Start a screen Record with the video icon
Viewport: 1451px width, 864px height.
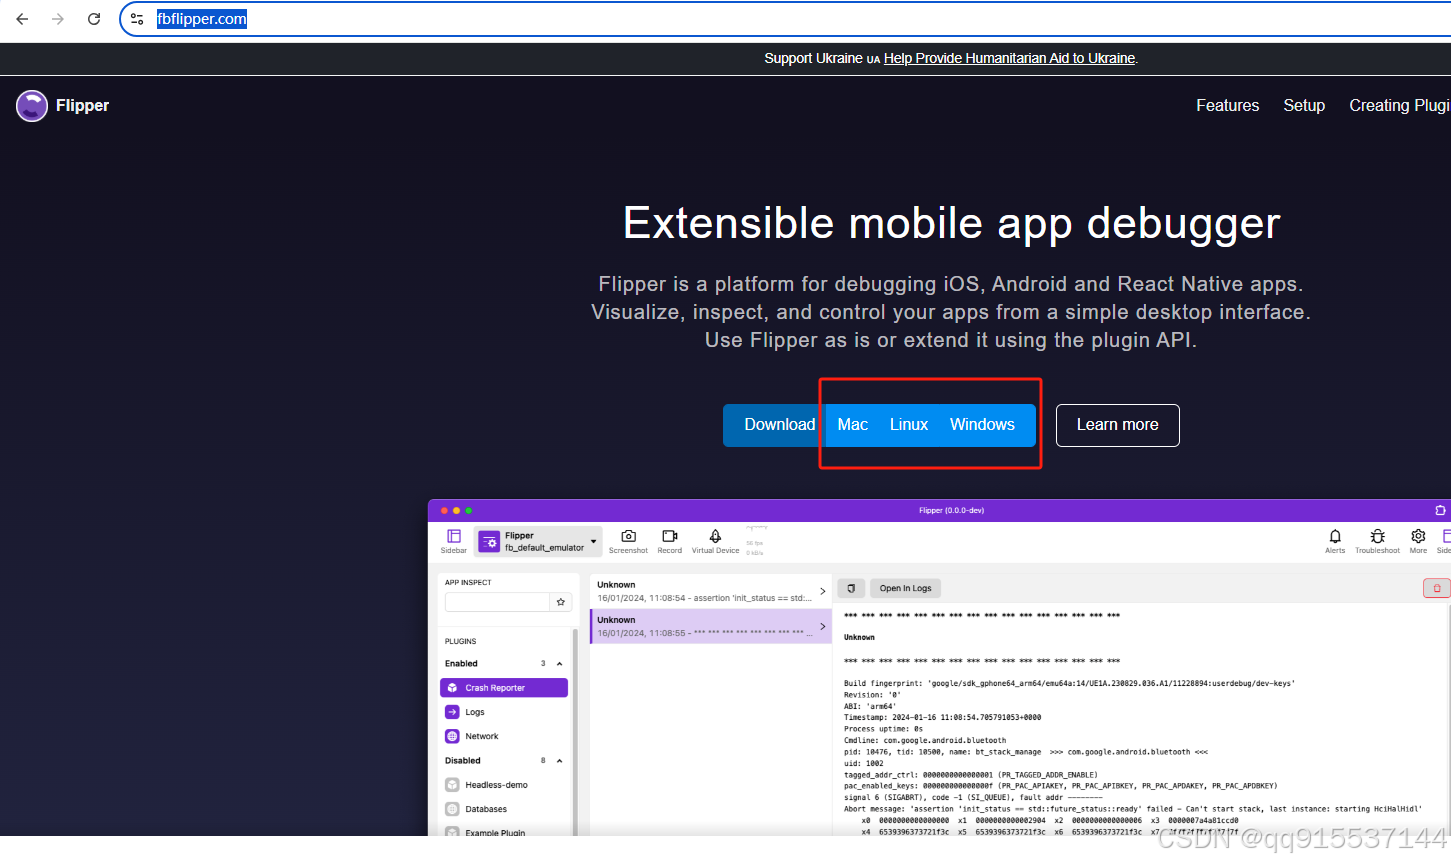pos(669,541)
